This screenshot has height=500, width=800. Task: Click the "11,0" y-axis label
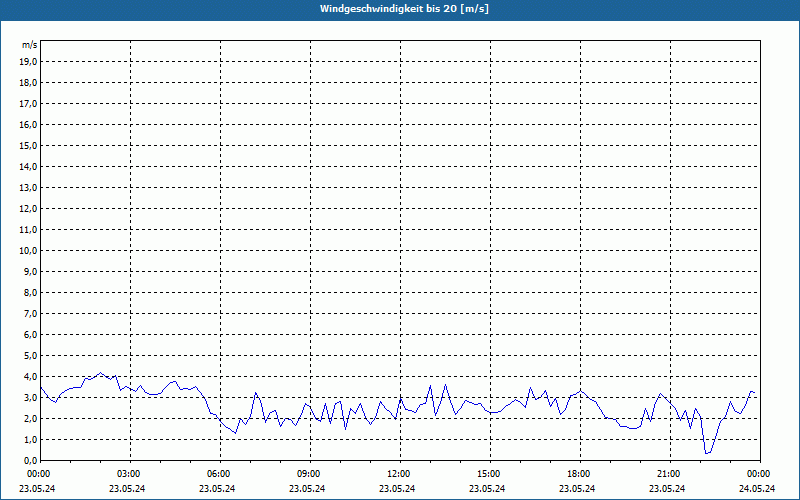[28, 230]
